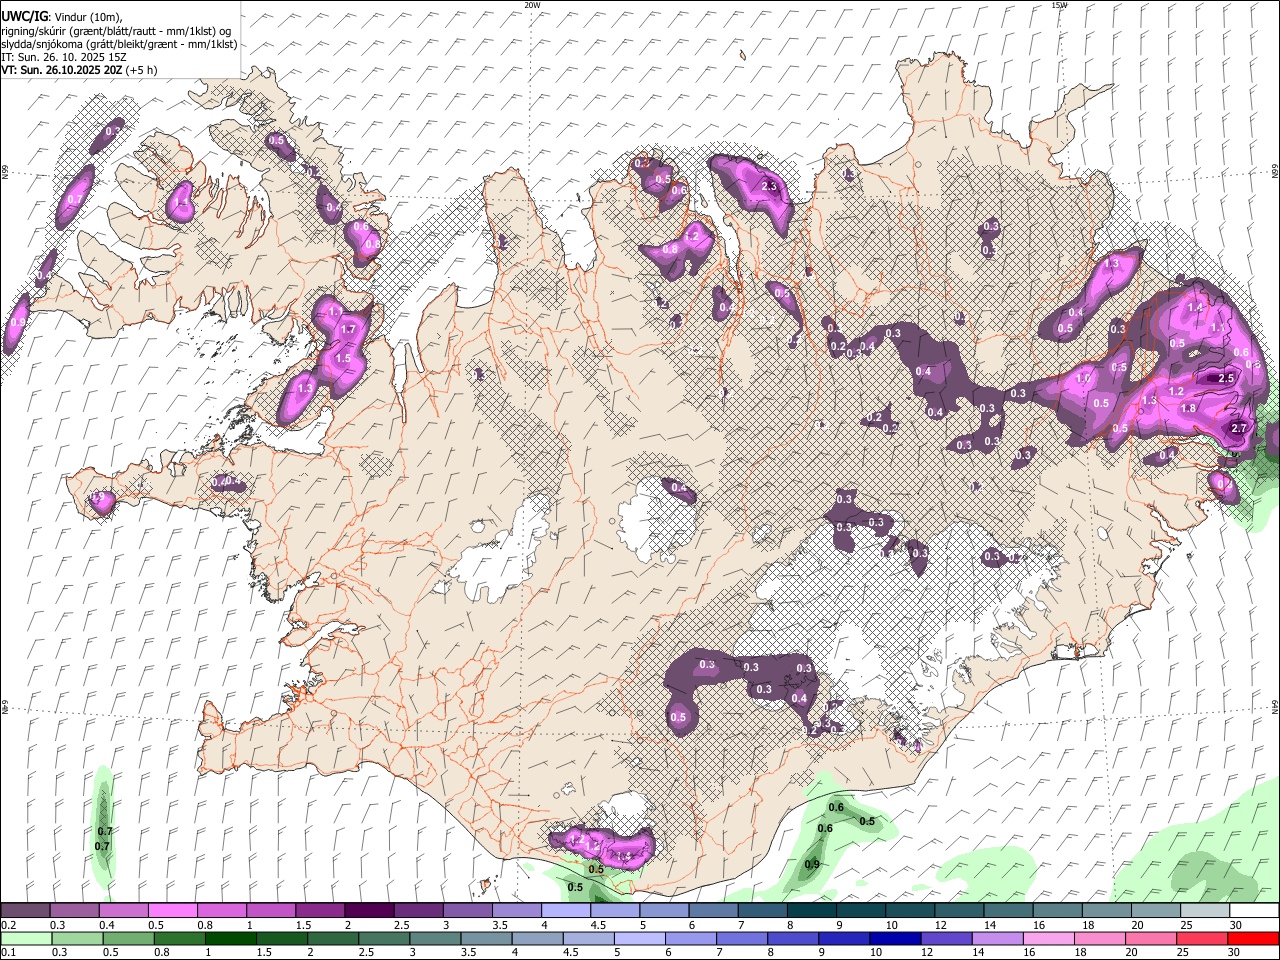Click the 2.7 snowfall value on the east coast

click(1240, 428)
